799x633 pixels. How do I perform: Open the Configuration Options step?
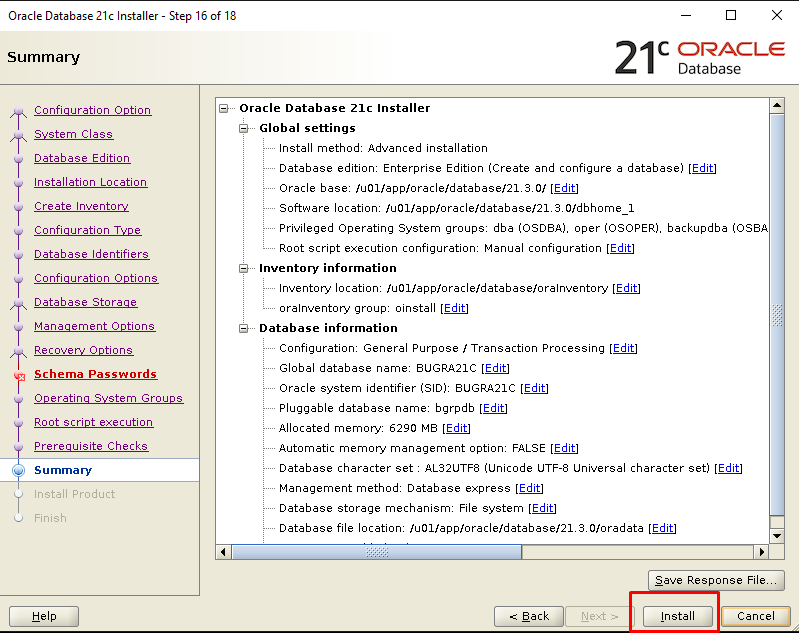click(96, 278)
